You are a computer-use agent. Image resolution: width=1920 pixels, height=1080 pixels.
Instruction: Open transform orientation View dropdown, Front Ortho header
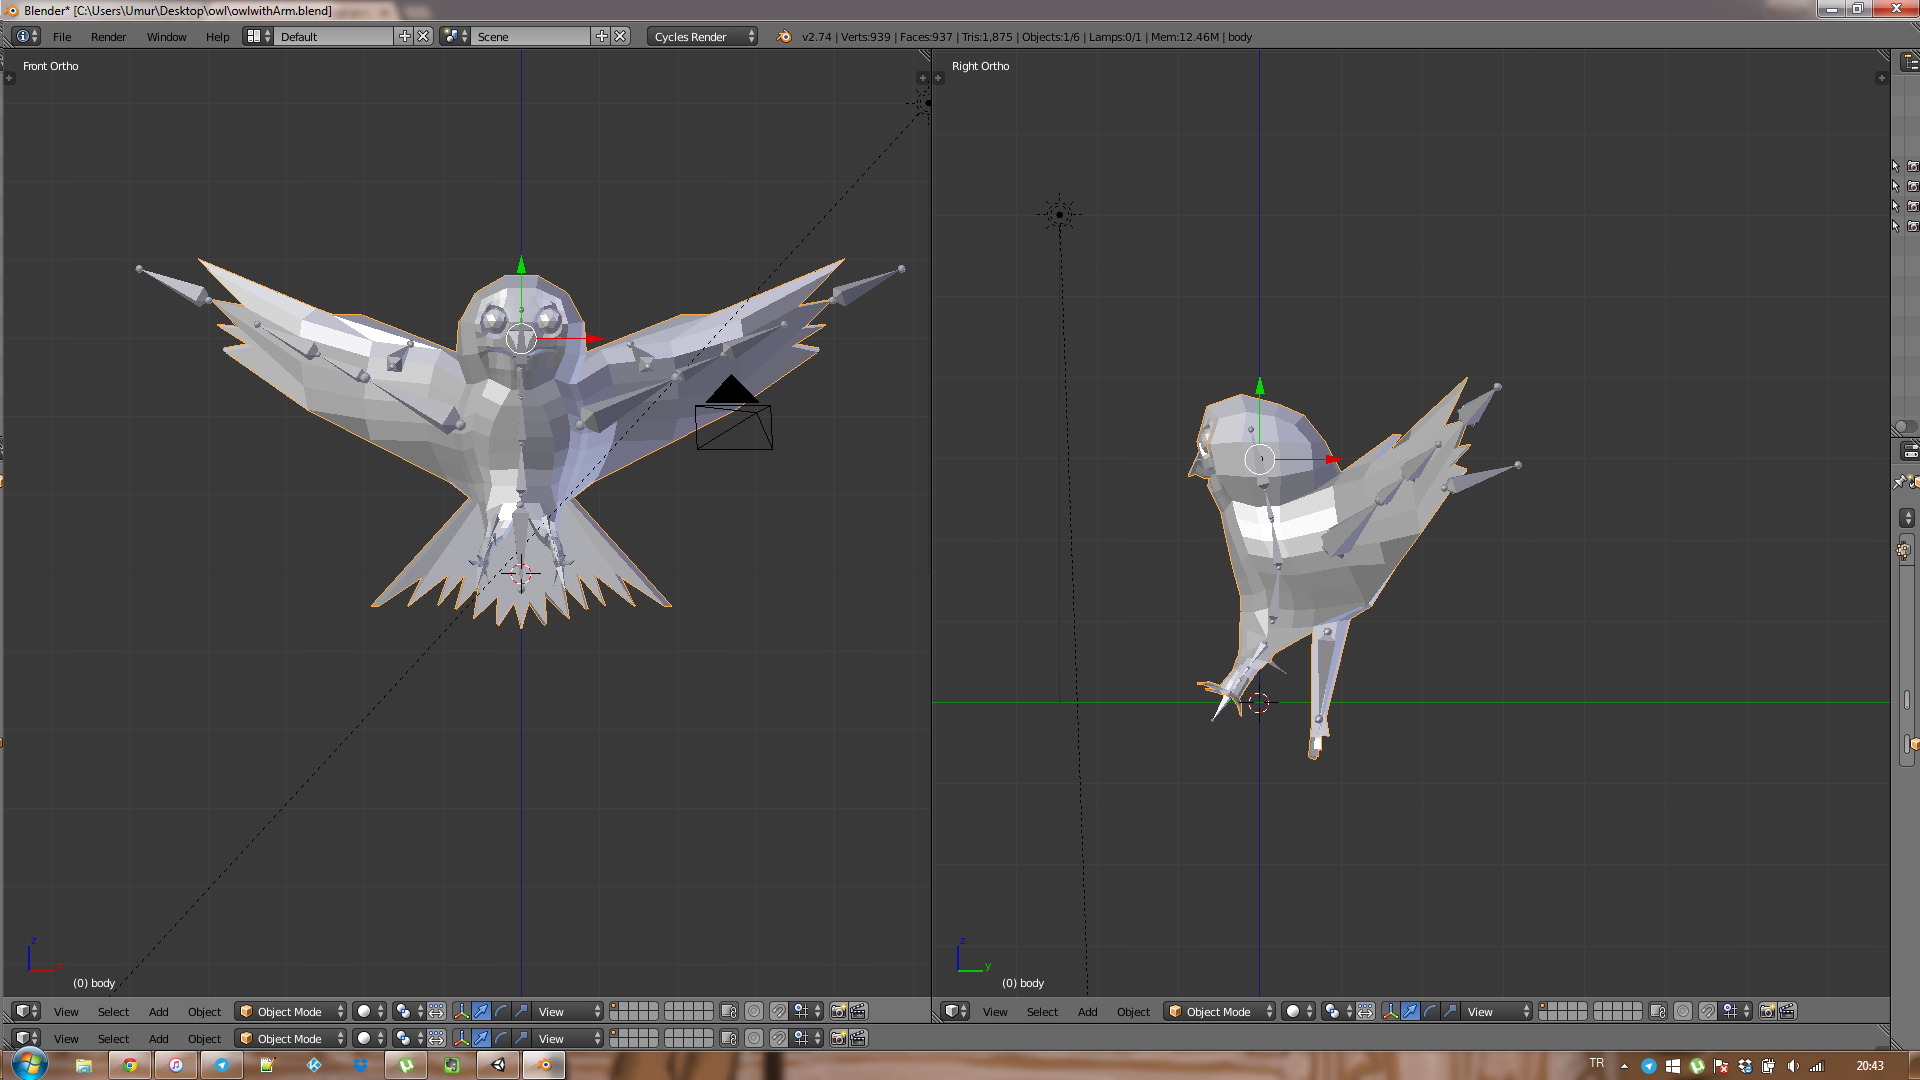(x=569, y=1011)
